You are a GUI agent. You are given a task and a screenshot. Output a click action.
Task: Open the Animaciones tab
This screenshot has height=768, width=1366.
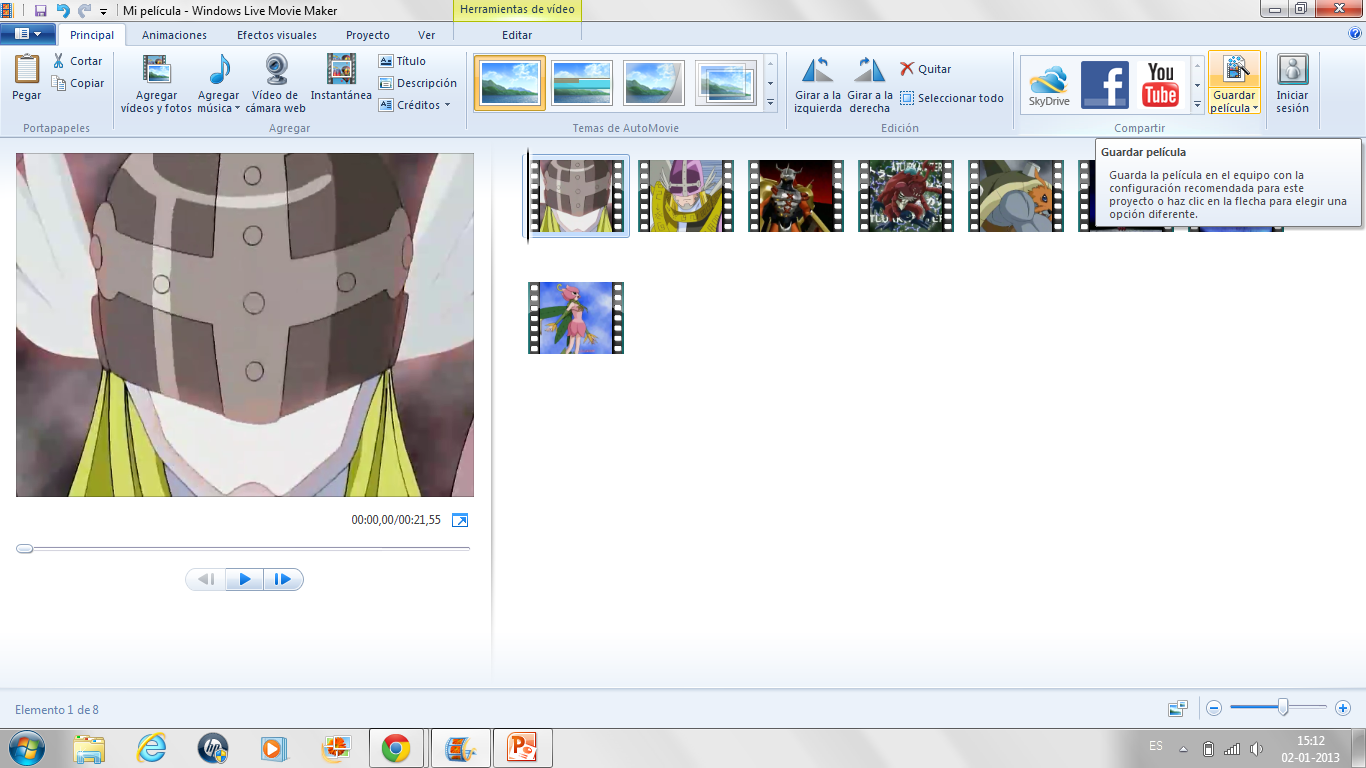click(174, 35)
